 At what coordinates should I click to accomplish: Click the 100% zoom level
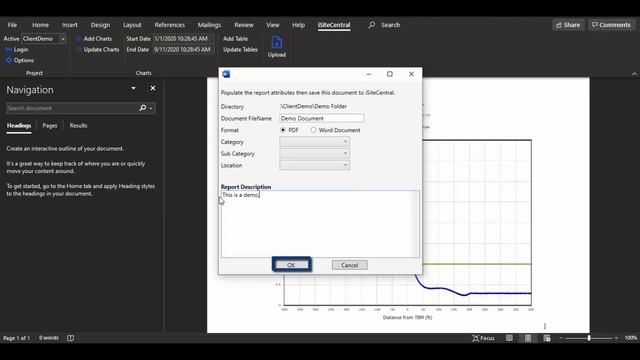631,338
